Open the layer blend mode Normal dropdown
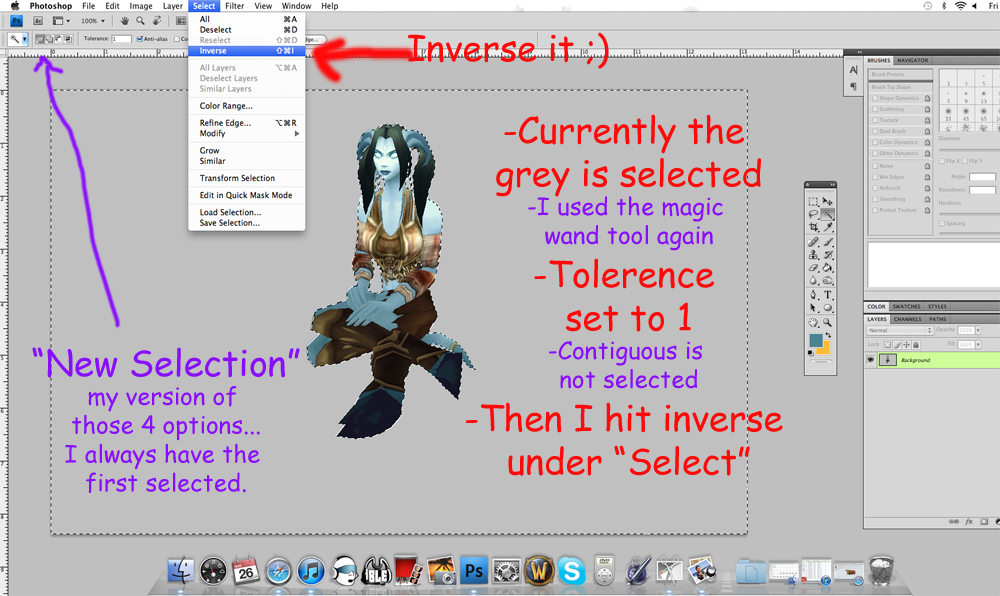The width and height of the screenshot is (1000, 596). tap(899, 330)
